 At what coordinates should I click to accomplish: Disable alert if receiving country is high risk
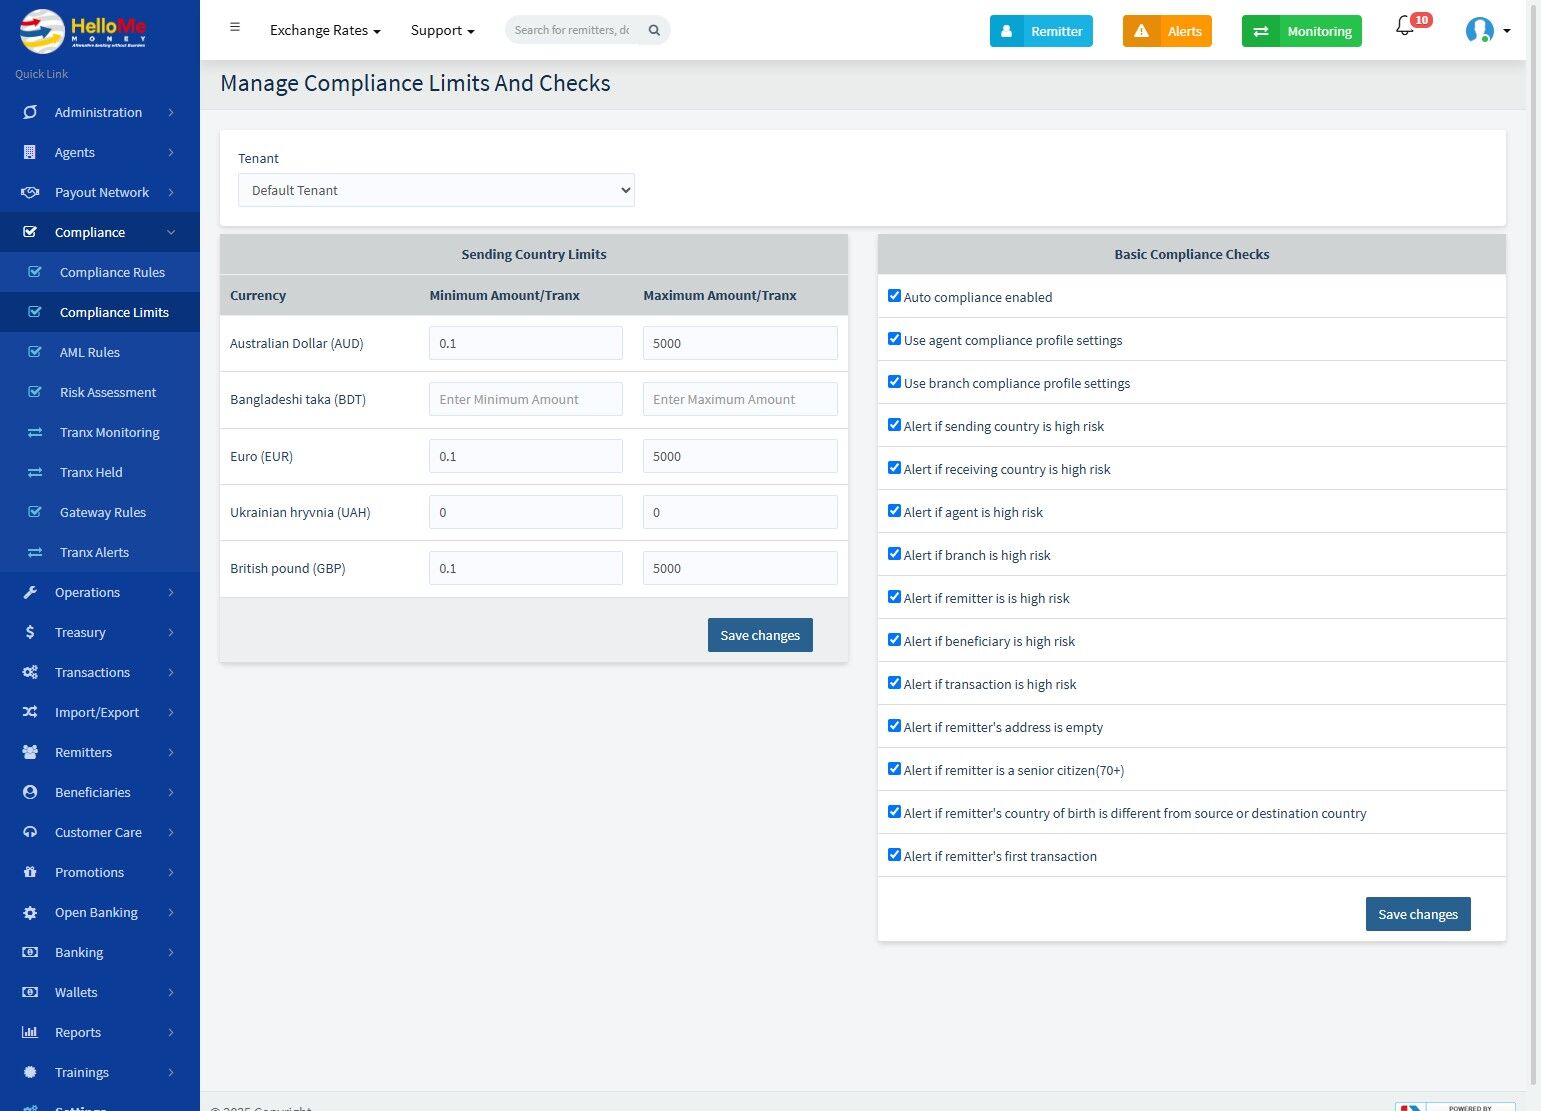point(894,468)
